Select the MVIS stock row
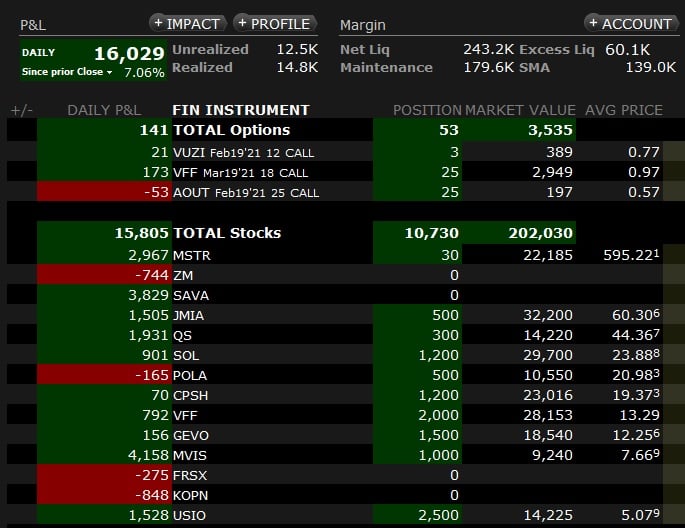 pyautogui.click(x=346, y=455)
